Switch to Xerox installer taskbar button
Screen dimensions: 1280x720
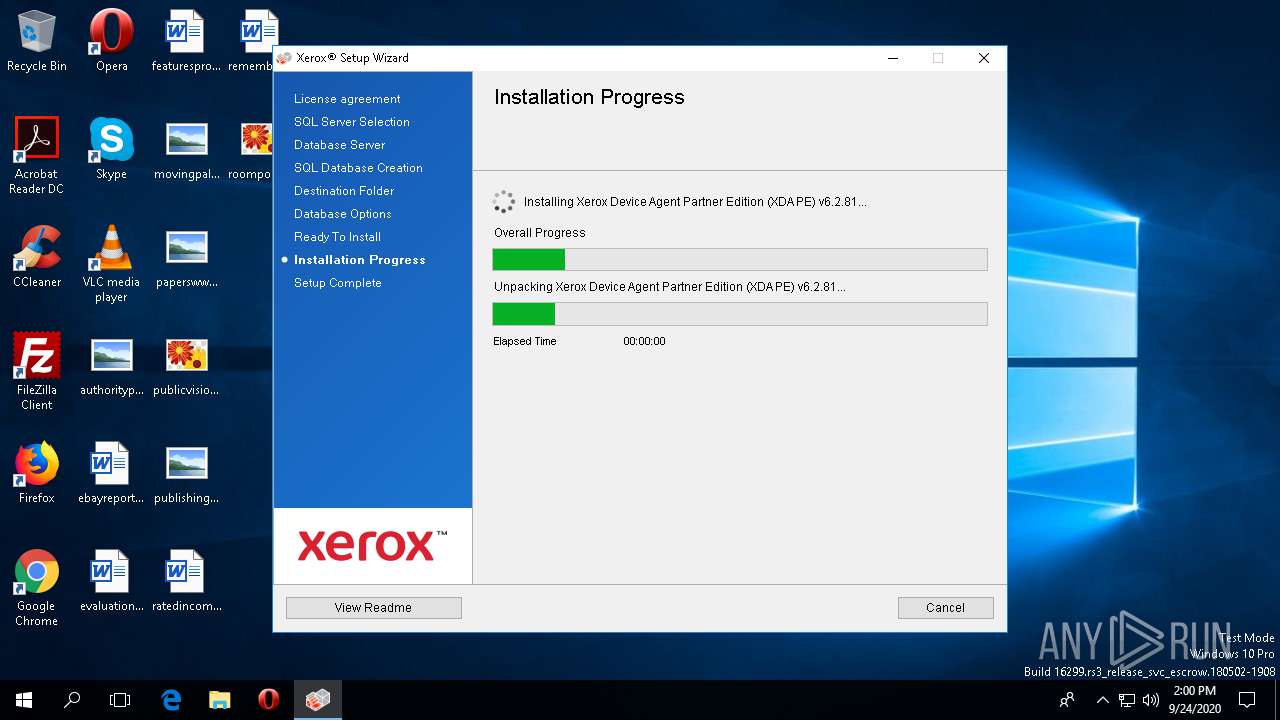pos(317,700)
